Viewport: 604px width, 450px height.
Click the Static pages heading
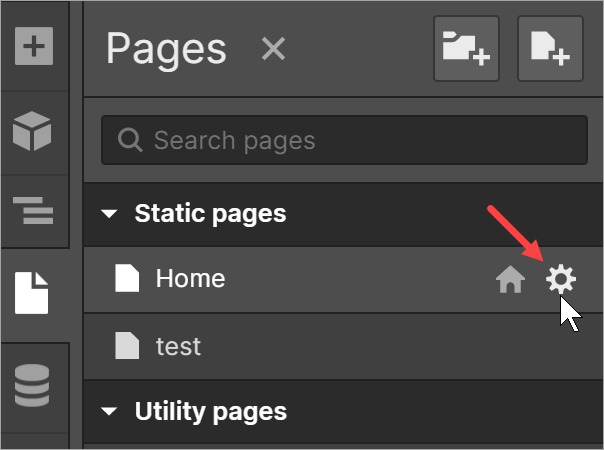pos(210,213)
